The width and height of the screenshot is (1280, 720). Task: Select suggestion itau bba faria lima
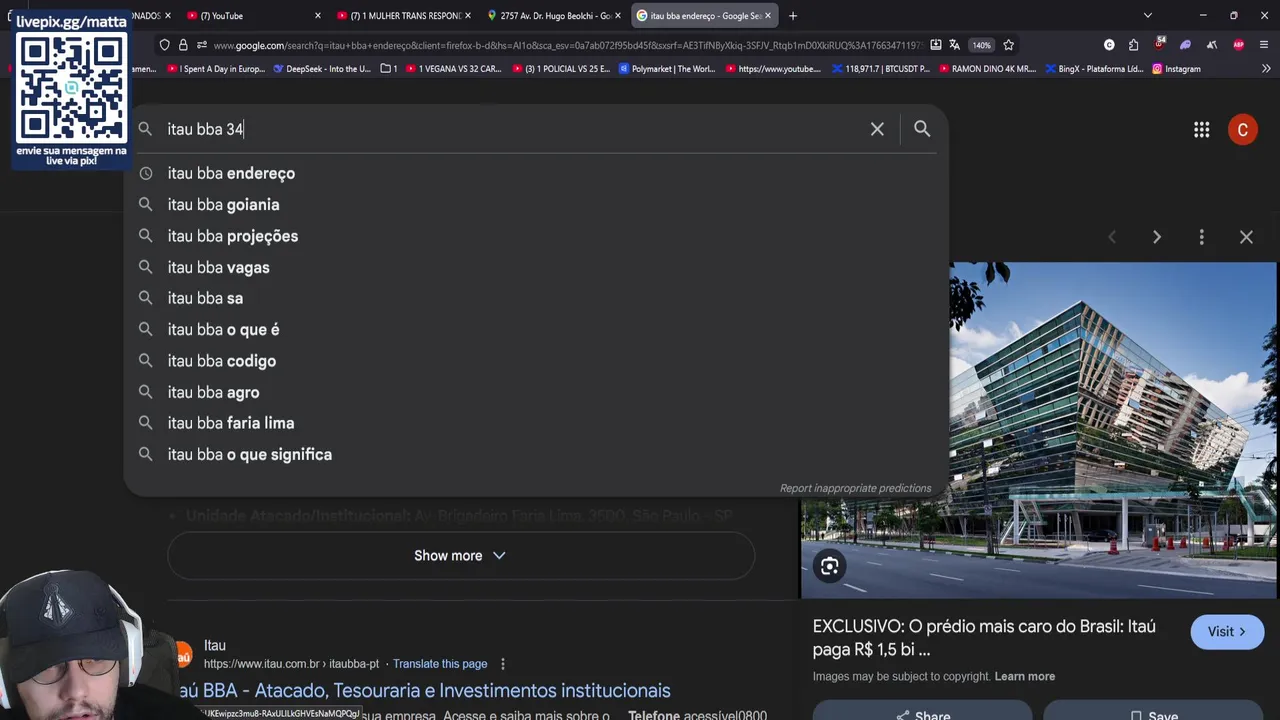point(536,423)
